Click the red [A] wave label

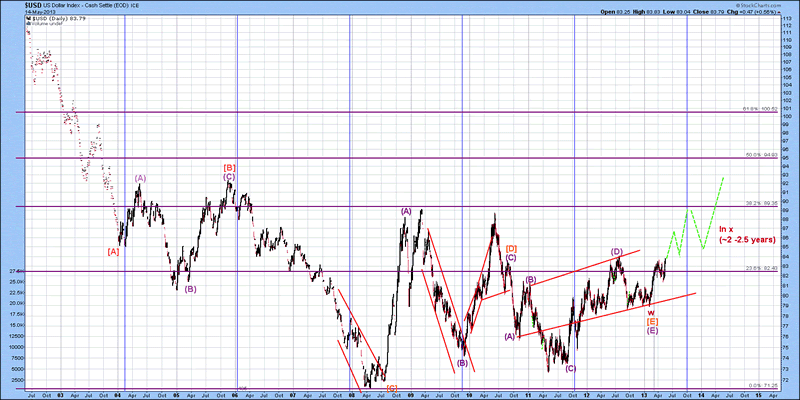point(113,251)
